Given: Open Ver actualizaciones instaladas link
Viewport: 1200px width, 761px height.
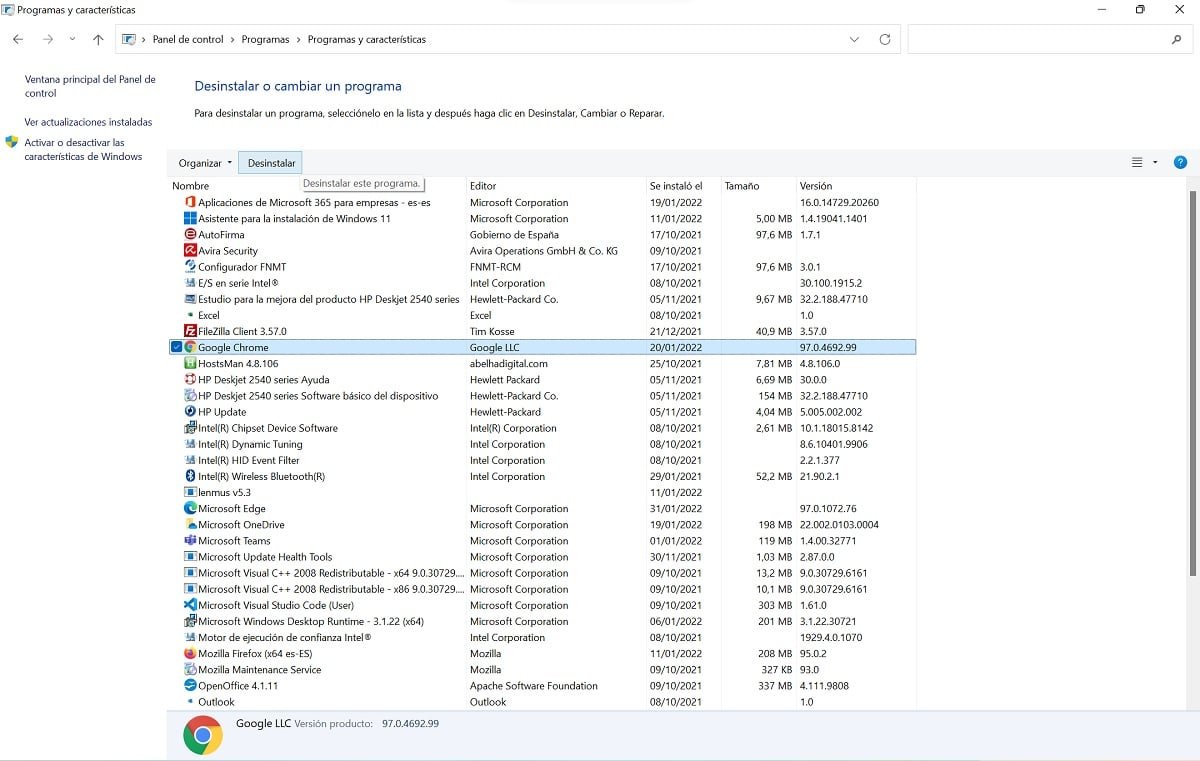Looking at the screenshot, I should click(88, 122).
